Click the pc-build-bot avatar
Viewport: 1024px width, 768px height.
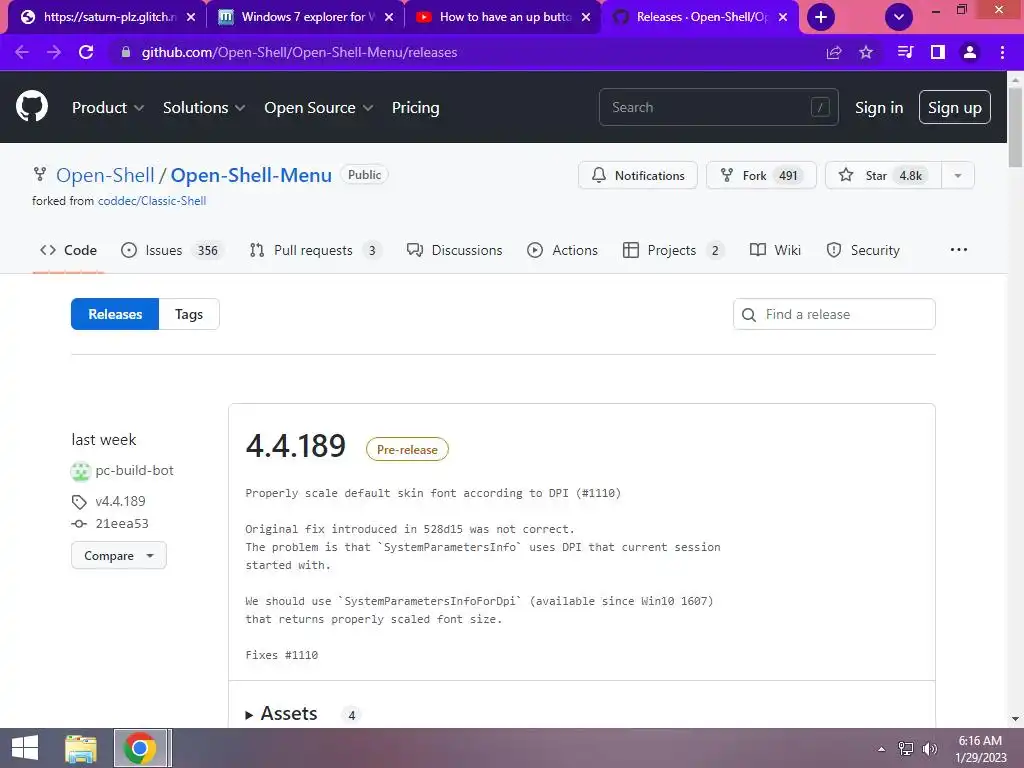[x=80, y=471]
